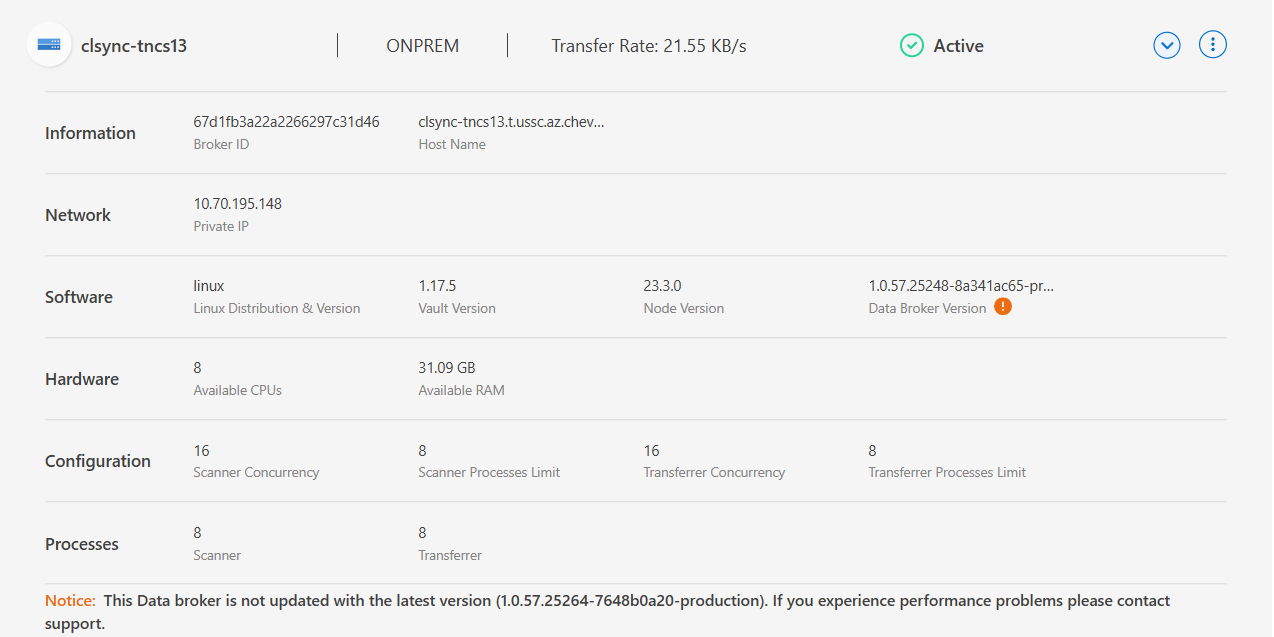Collapse the broker details panel using the chevron
This screenshot has height=637, width=1274.
click(1166, 44)
